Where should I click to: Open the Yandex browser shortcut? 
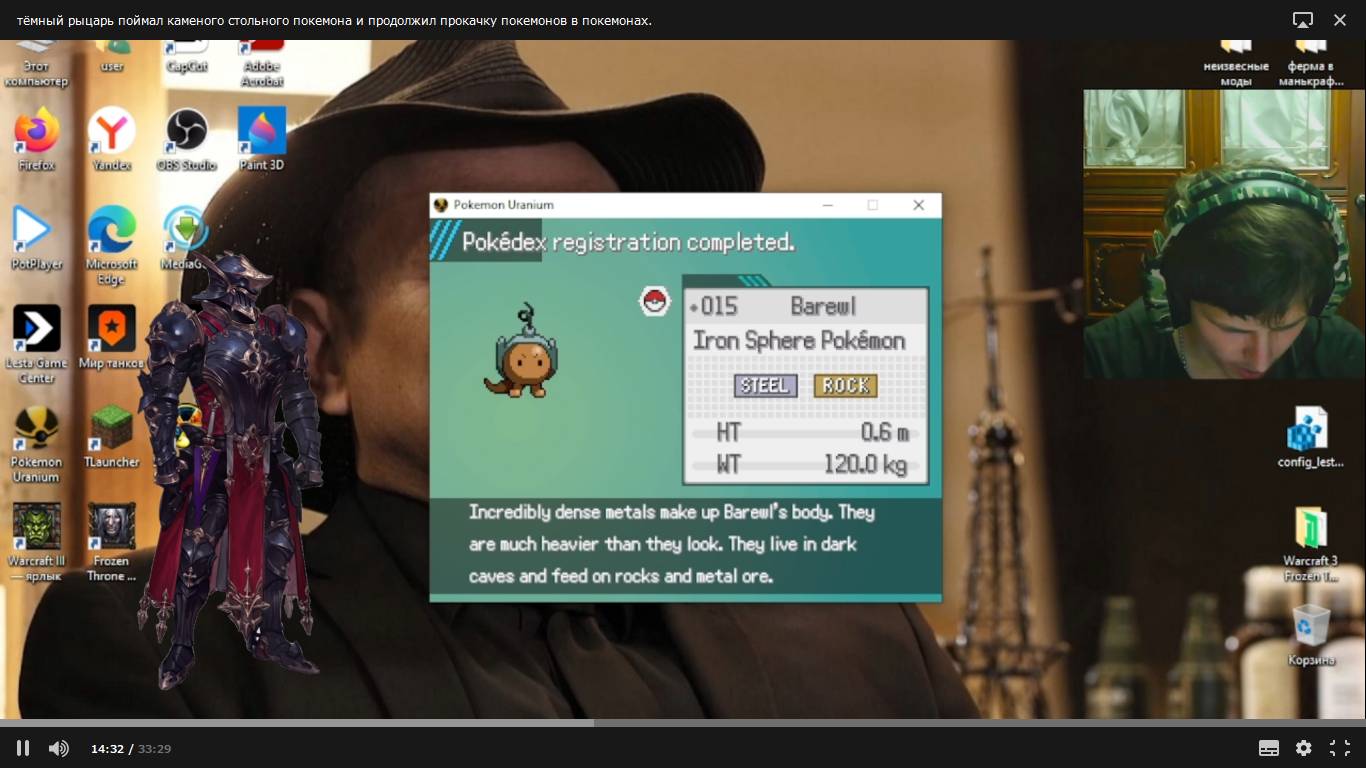pos(112,139)
